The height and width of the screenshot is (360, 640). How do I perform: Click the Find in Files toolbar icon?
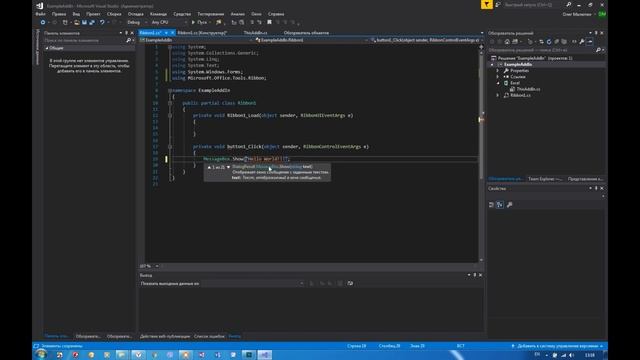pyautogui.click(x=219, y=22)
